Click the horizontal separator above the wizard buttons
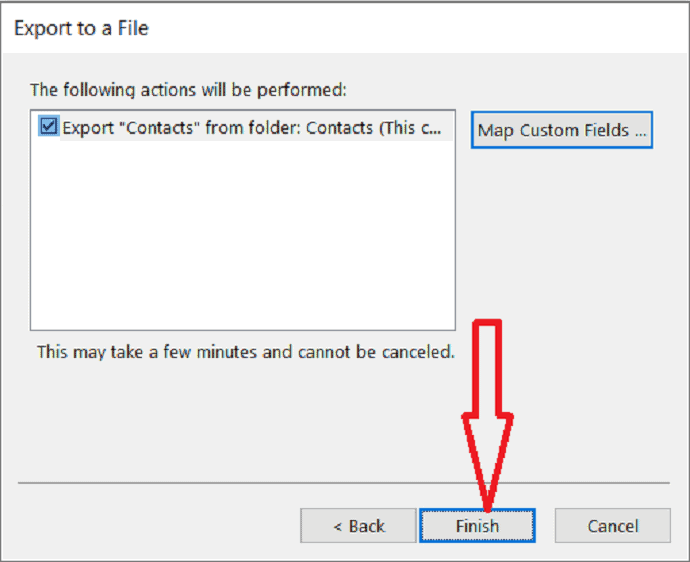 (344, 483)
